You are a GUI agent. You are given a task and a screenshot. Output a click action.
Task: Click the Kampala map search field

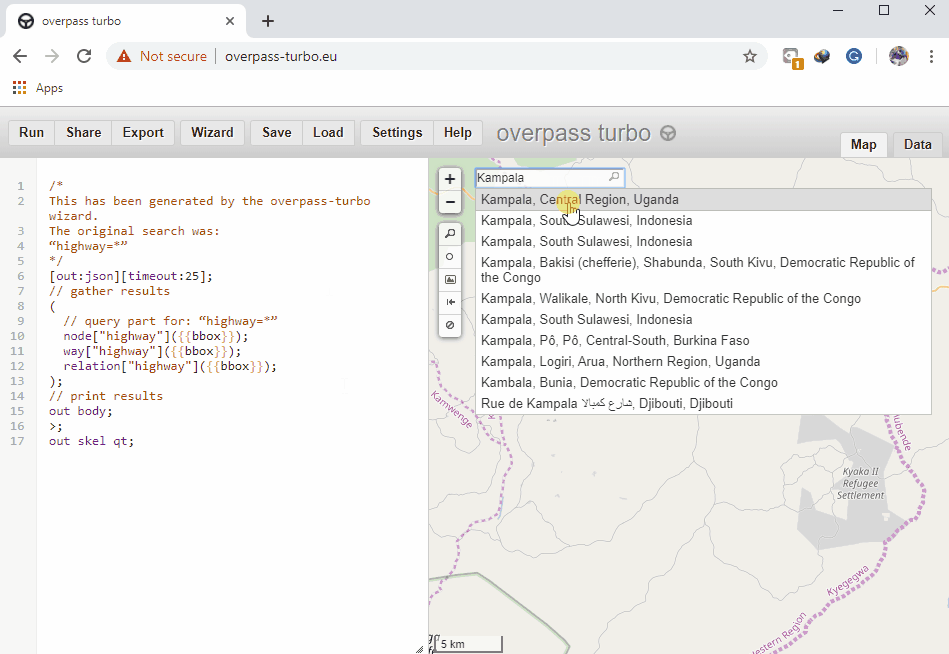pyautogui.click(x=540, y=178)
